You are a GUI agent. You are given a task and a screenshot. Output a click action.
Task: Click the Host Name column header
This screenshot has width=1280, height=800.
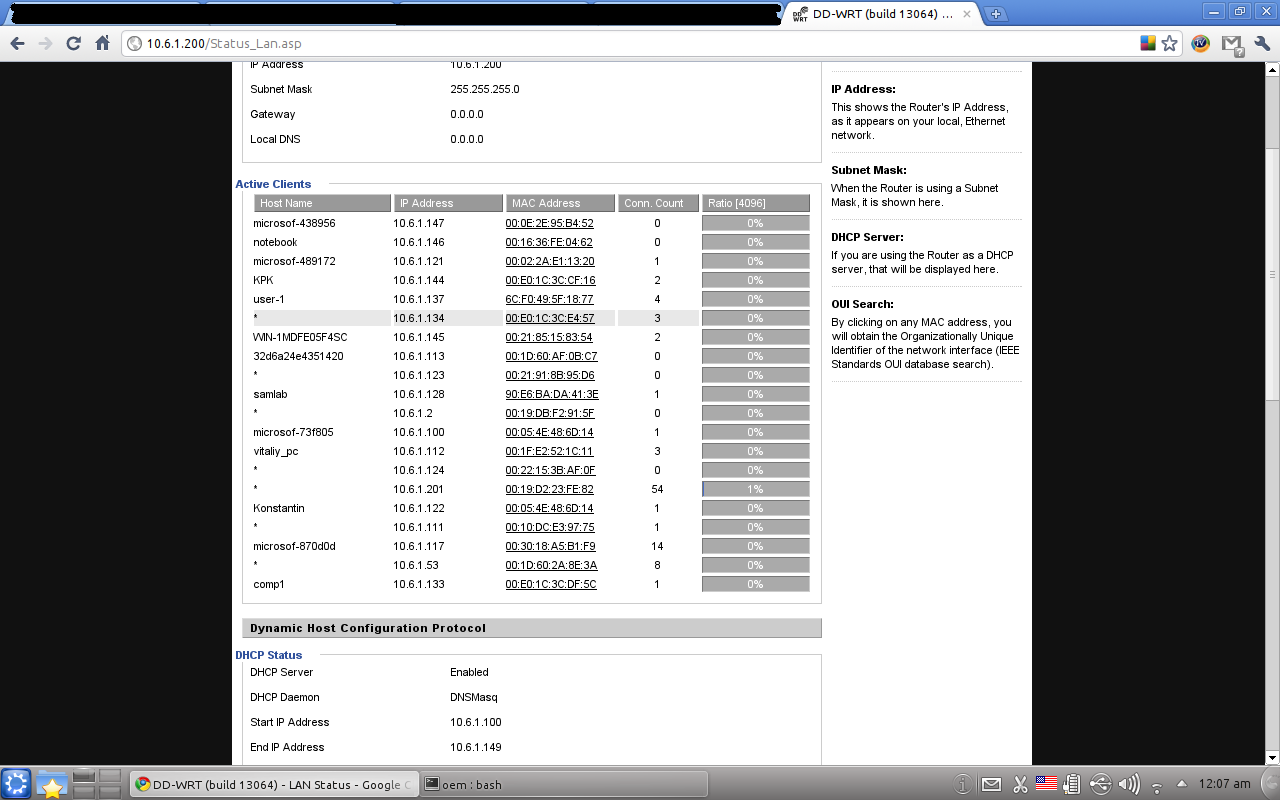click(x=322, y=203)
